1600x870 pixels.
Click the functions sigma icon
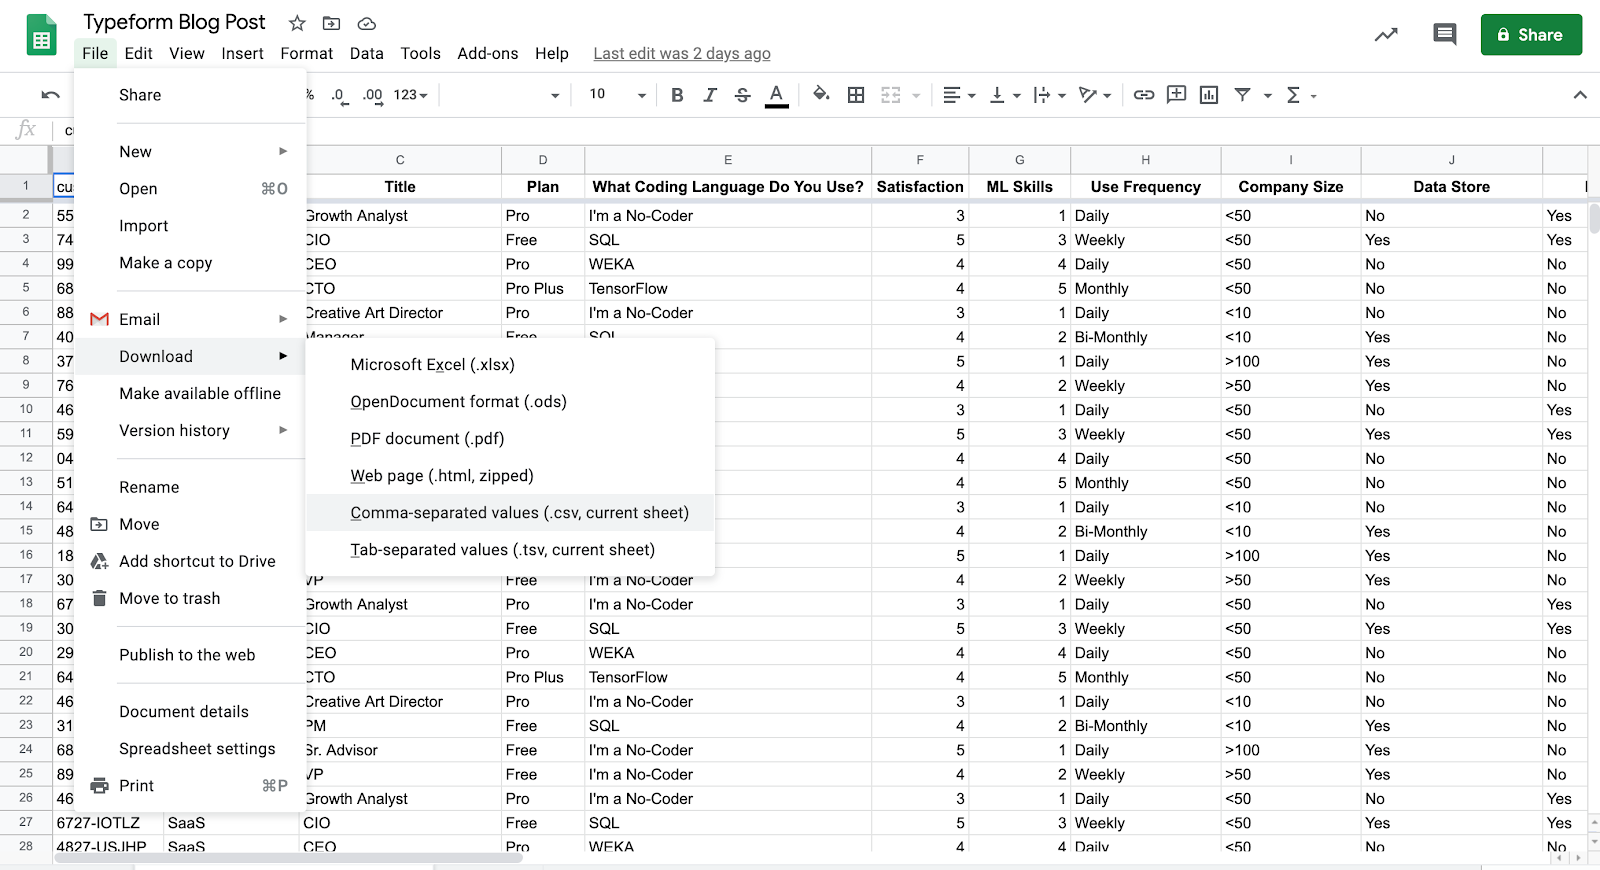1293,95
